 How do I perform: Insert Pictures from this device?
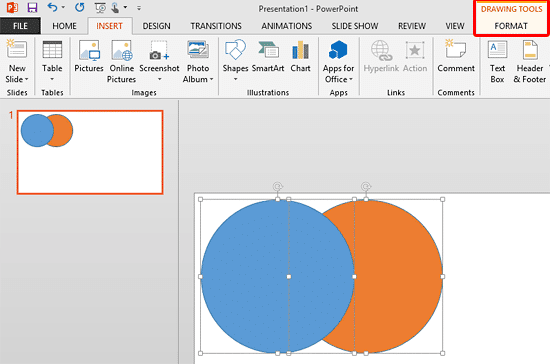89,56
